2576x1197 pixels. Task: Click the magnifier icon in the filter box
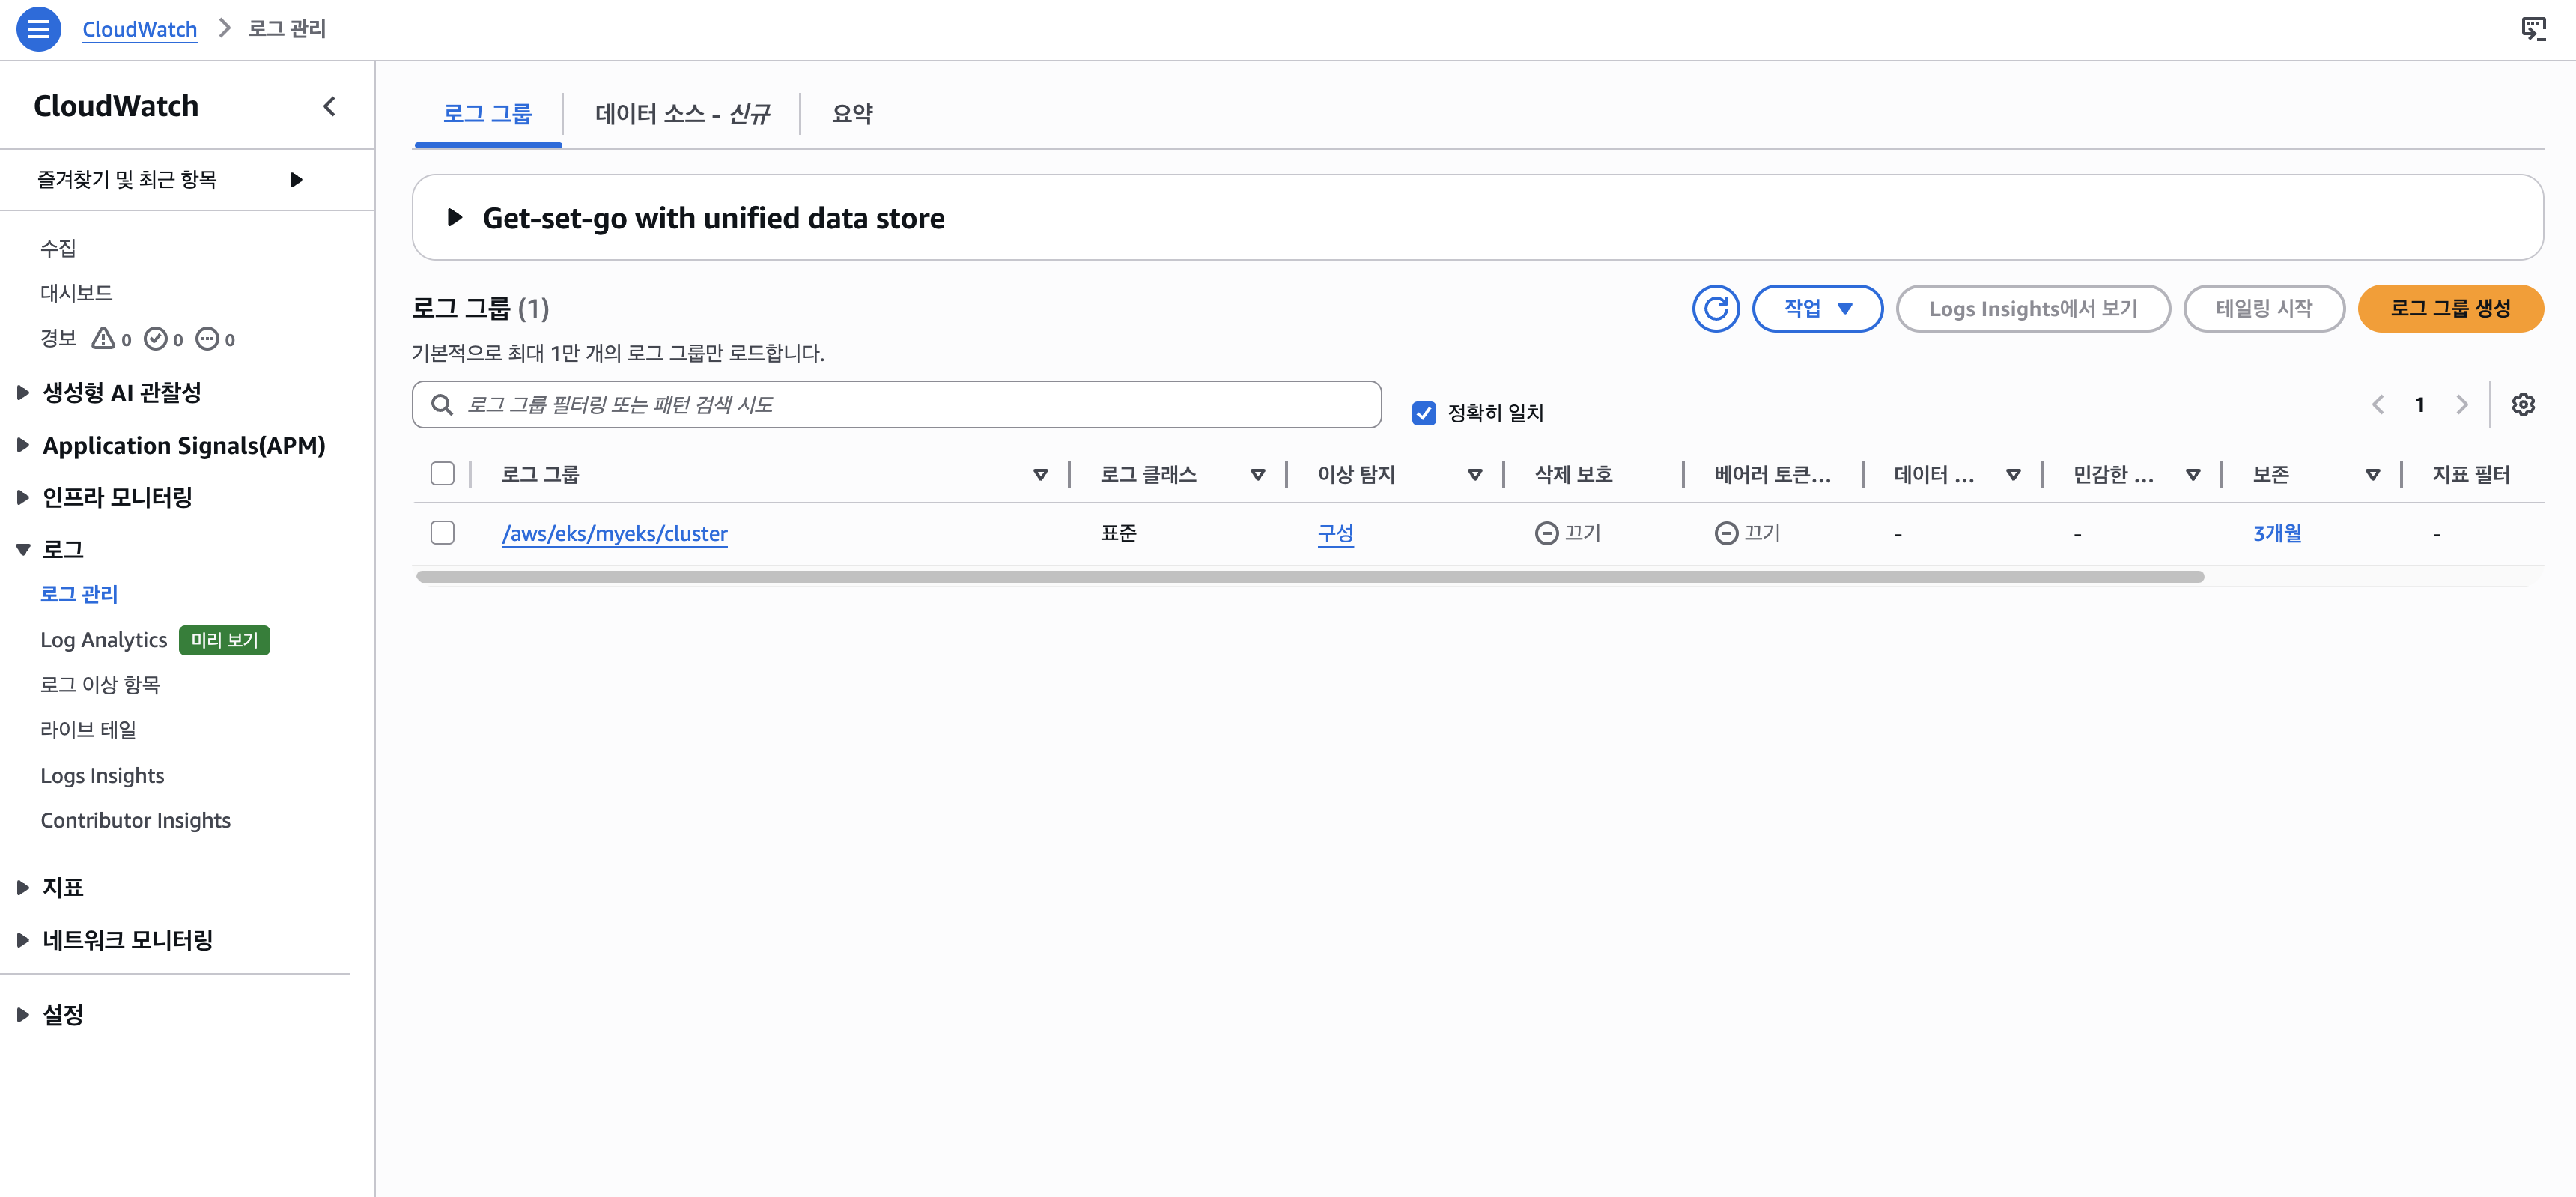441,404
